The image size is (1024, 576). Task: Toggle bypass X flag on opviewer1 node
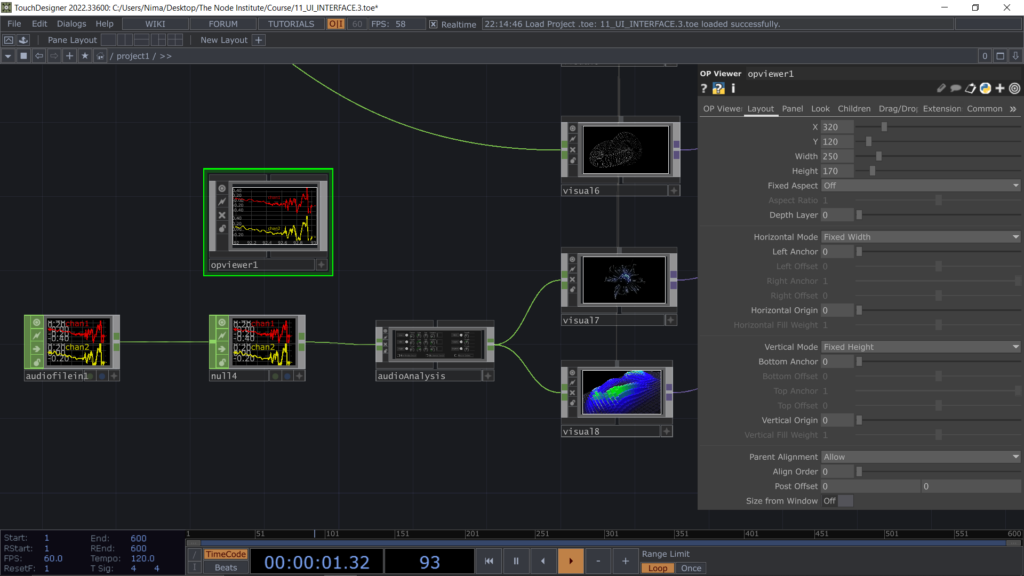(x=222, y=215)
